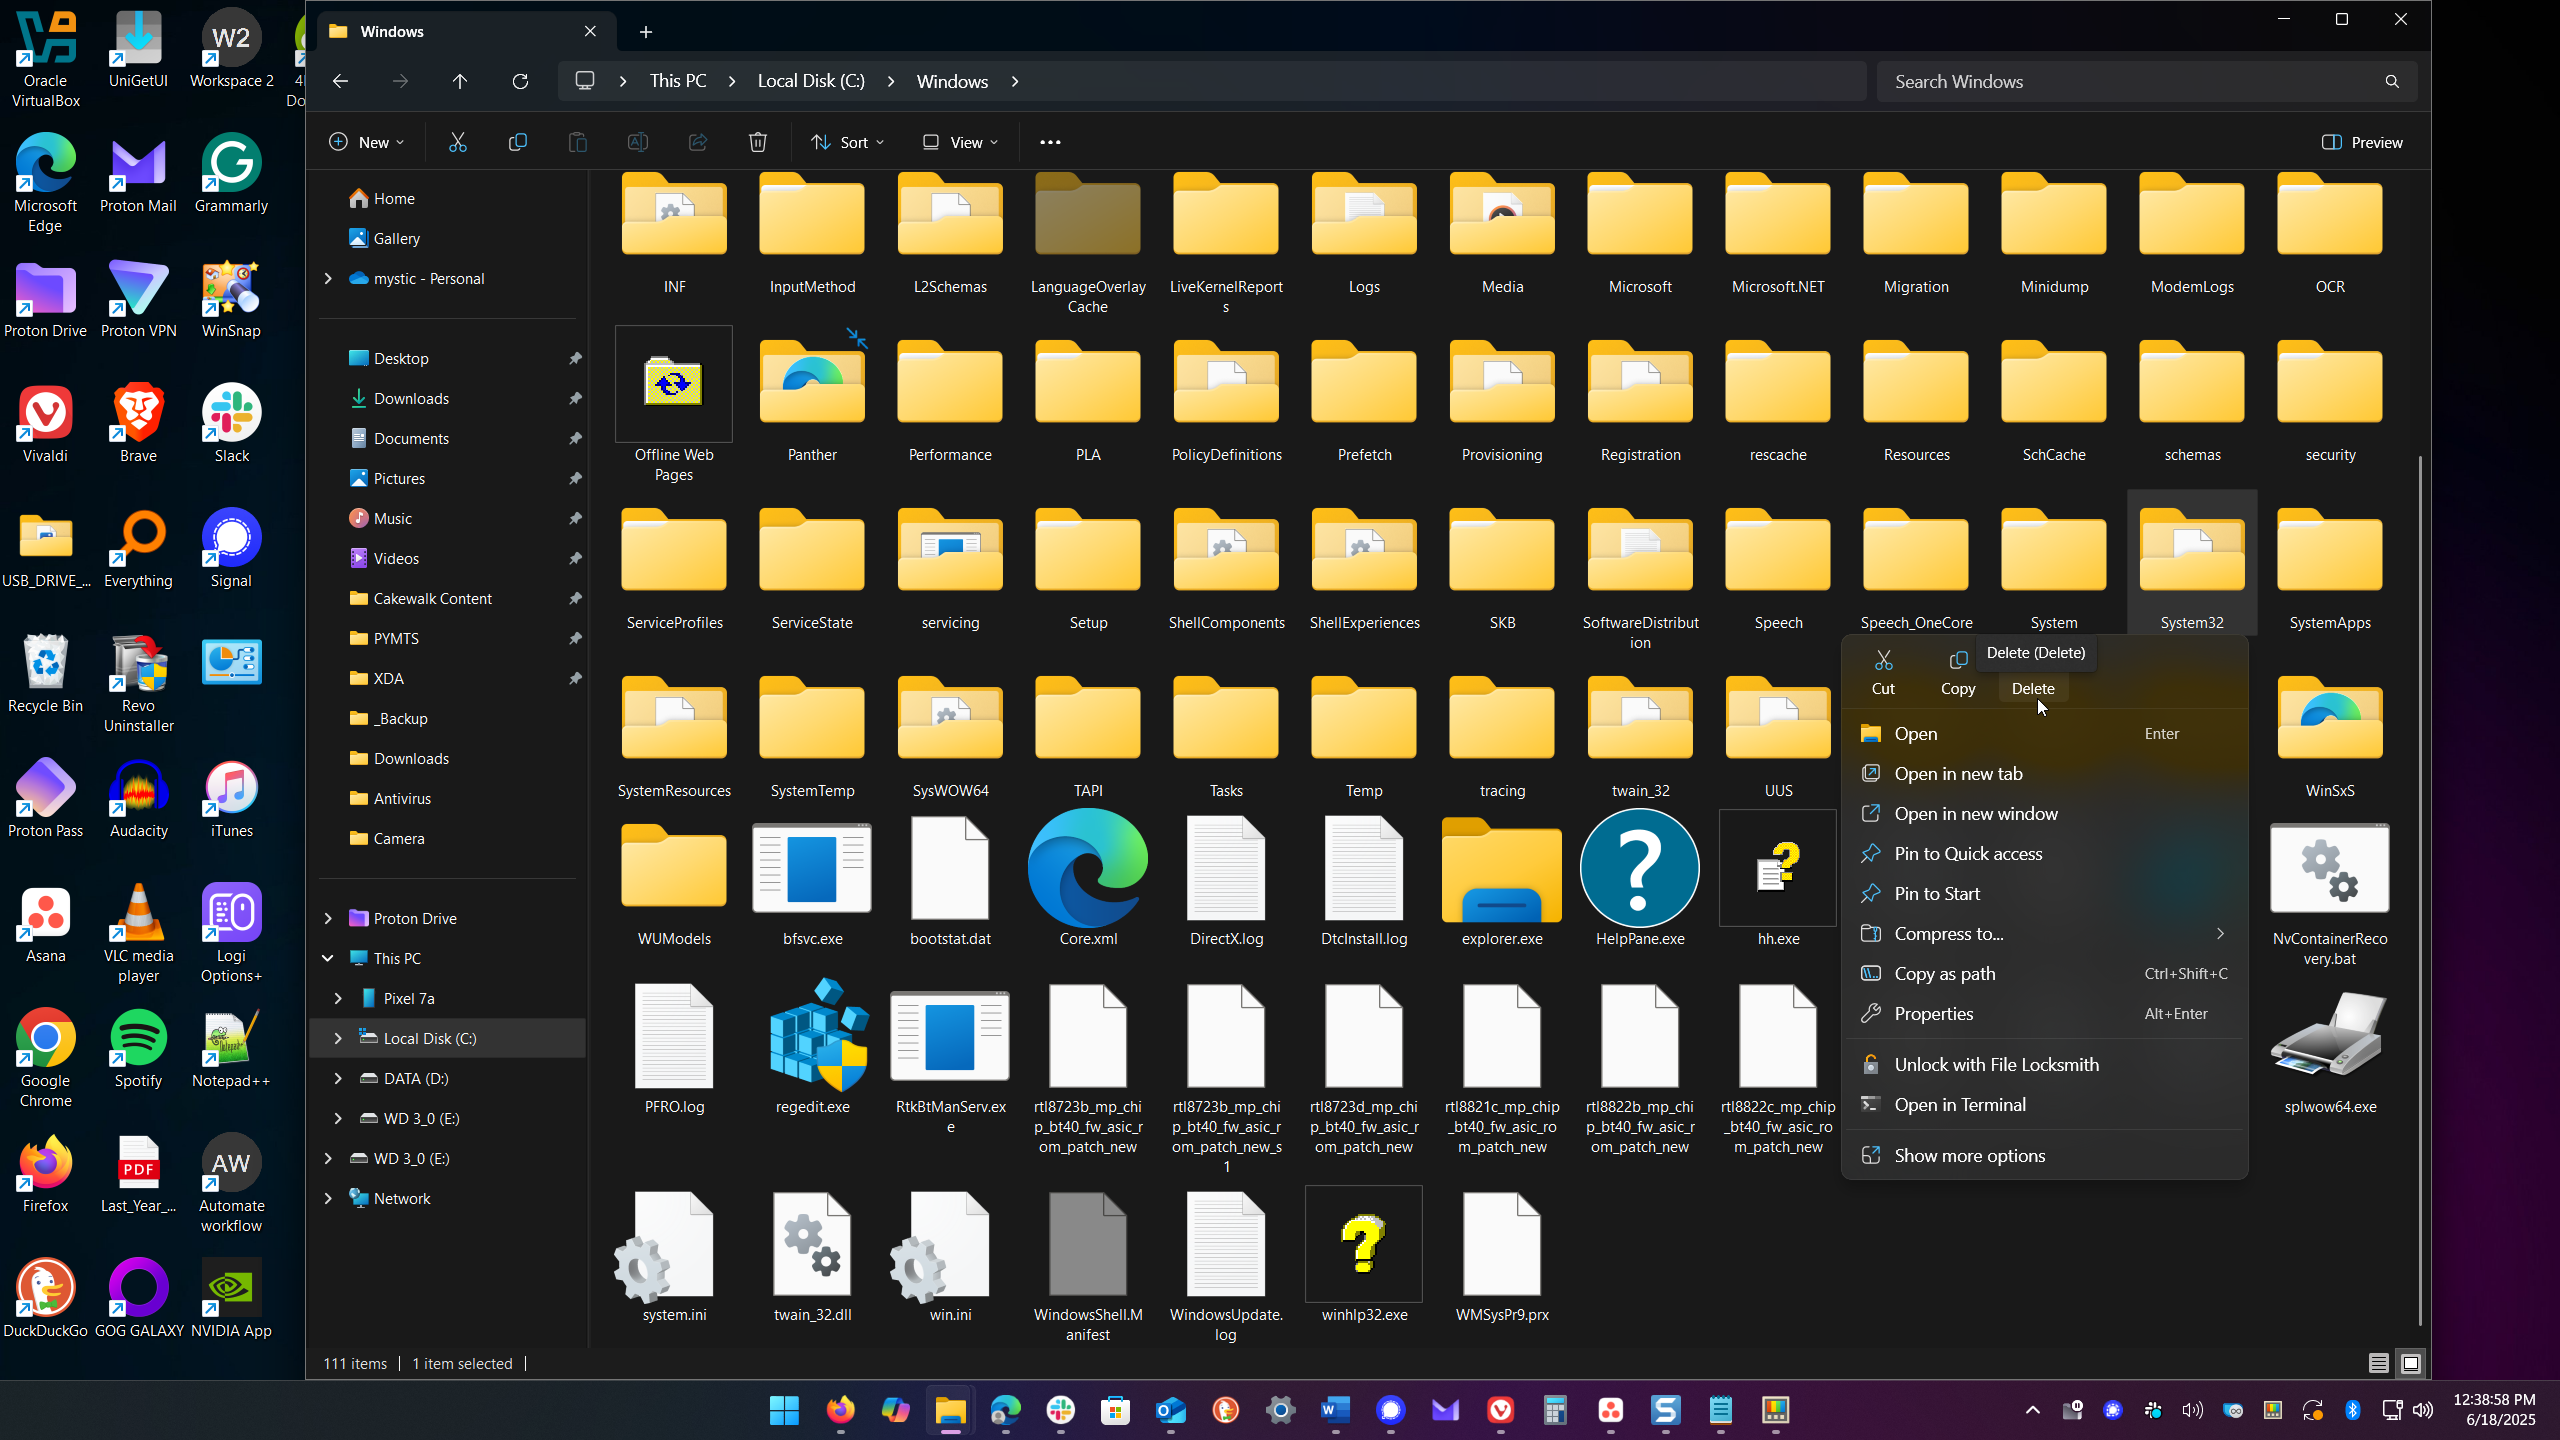Switch to details view icon in status bar
The height and width of the screenshot is (1440, 2560).
pyautogui.click(x=2379, y=1363)
